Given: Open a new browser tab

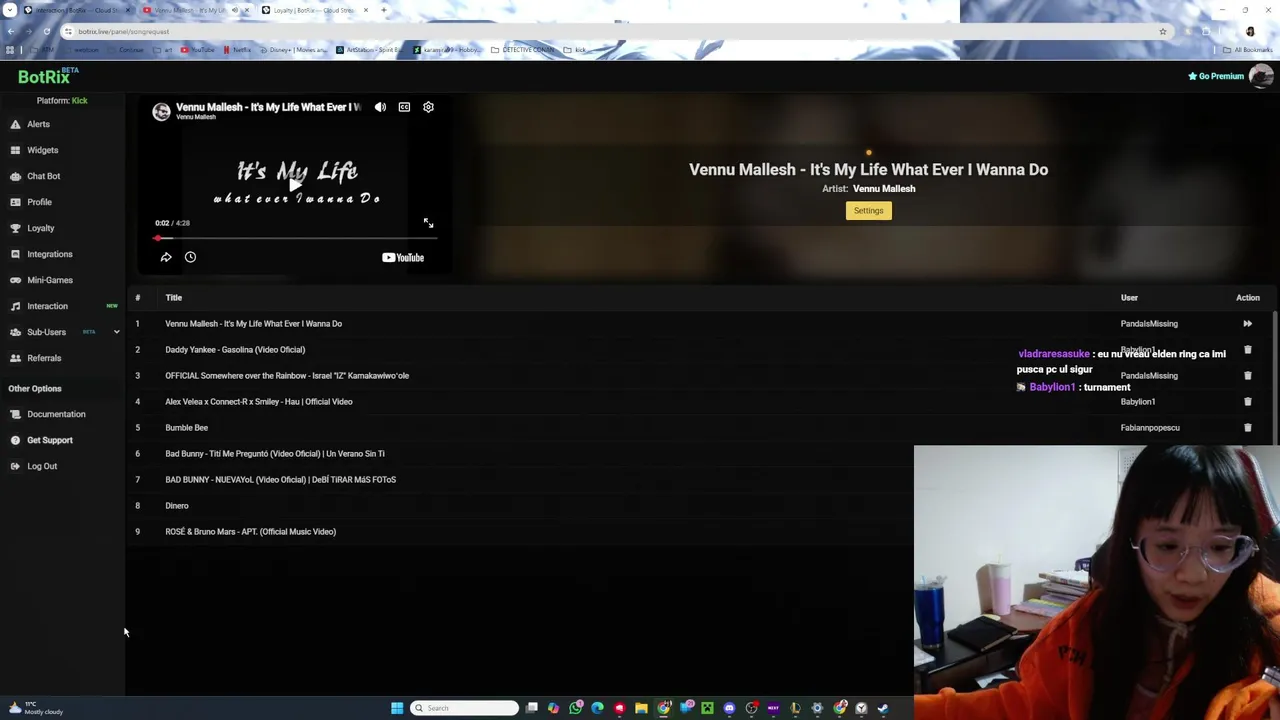Looking at the screenshot, I should (384, 10).
